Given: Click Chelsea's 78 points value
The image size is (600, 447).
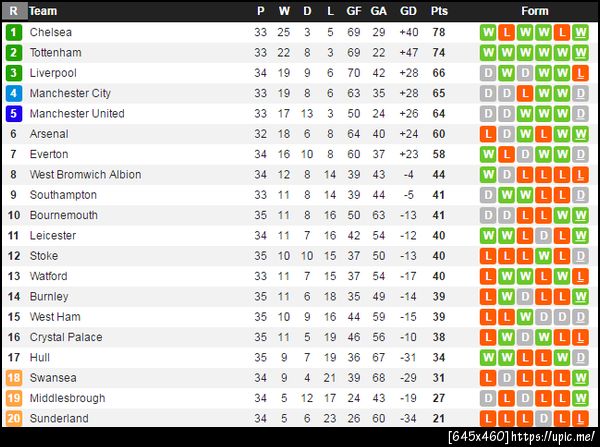Looking at the screenshot, I should tap(439, 32).
